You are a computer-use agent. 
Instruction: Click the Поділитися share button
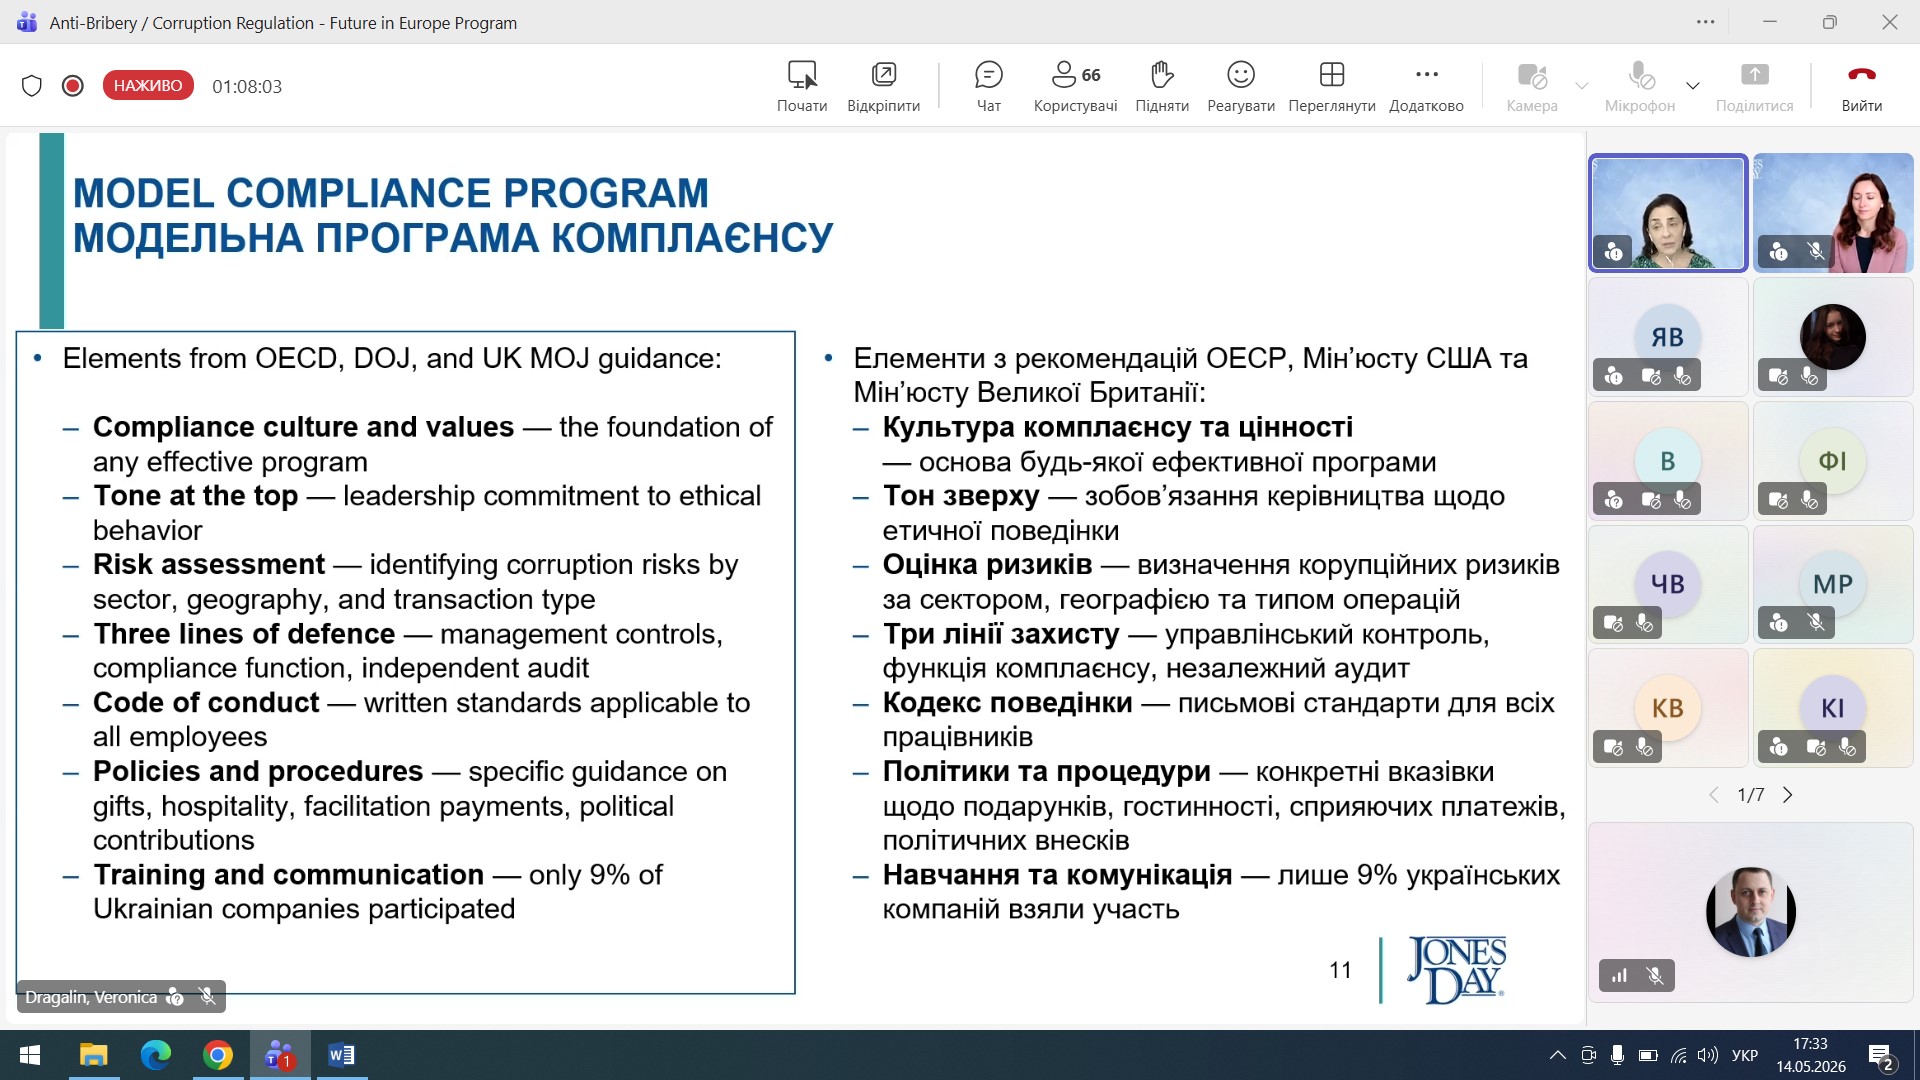1754,86
